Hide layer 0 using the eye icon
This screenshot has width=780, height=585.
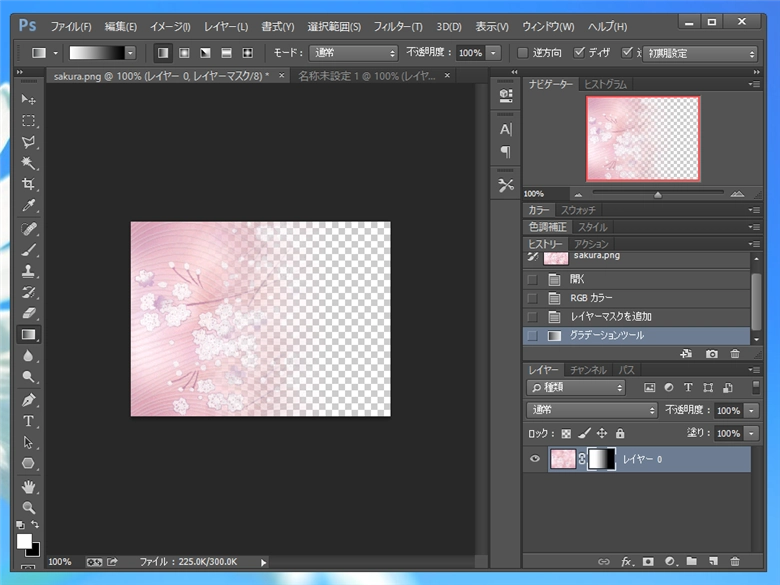[x=535, y=459]
